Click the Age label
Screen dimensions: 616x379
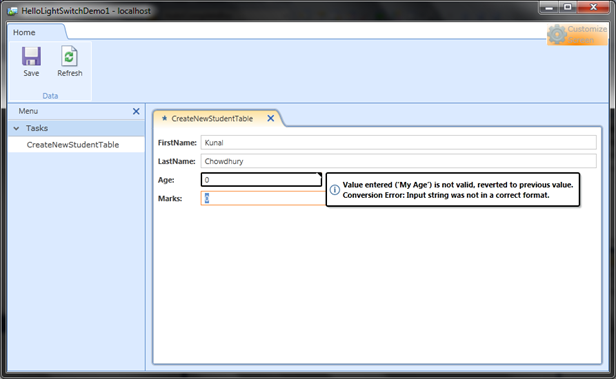(166, 180)
